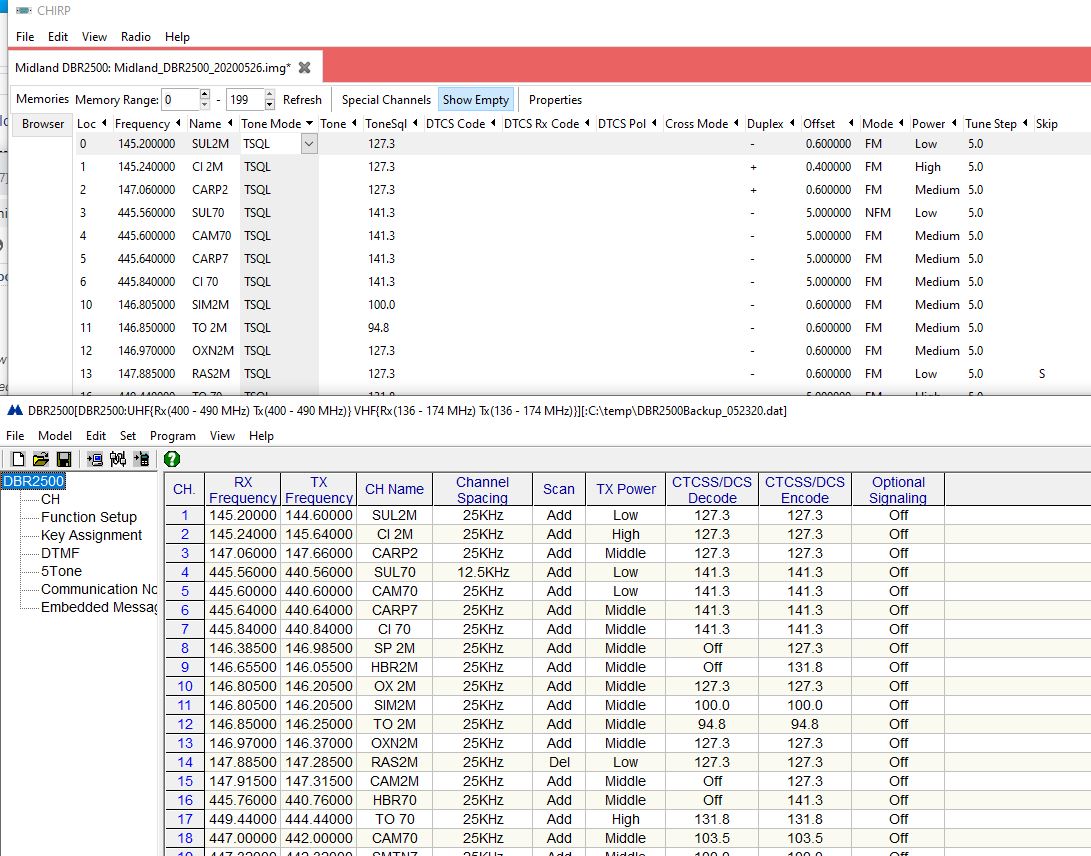Click the New file icon in DBR2500 toolbar

tap(18, 459)
